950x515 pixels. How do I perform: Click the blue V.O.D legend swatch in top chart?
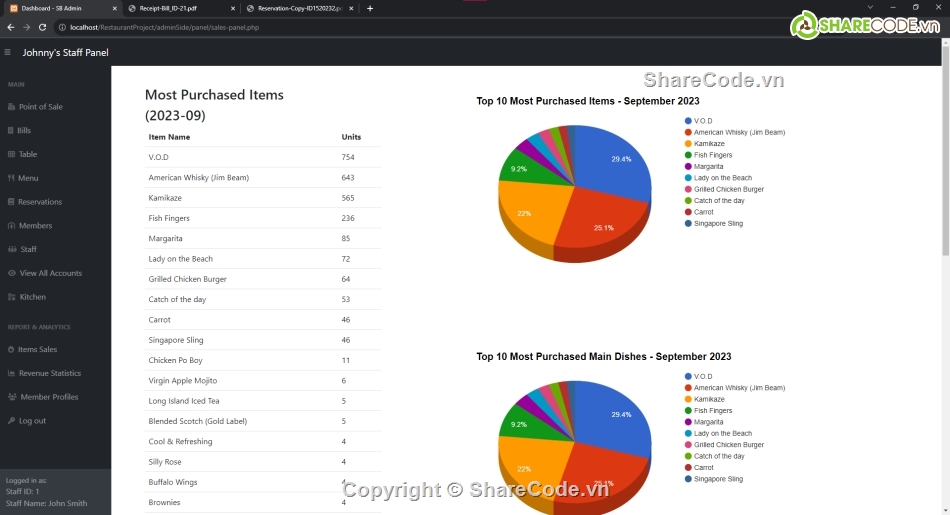click(x=688, y=121)
